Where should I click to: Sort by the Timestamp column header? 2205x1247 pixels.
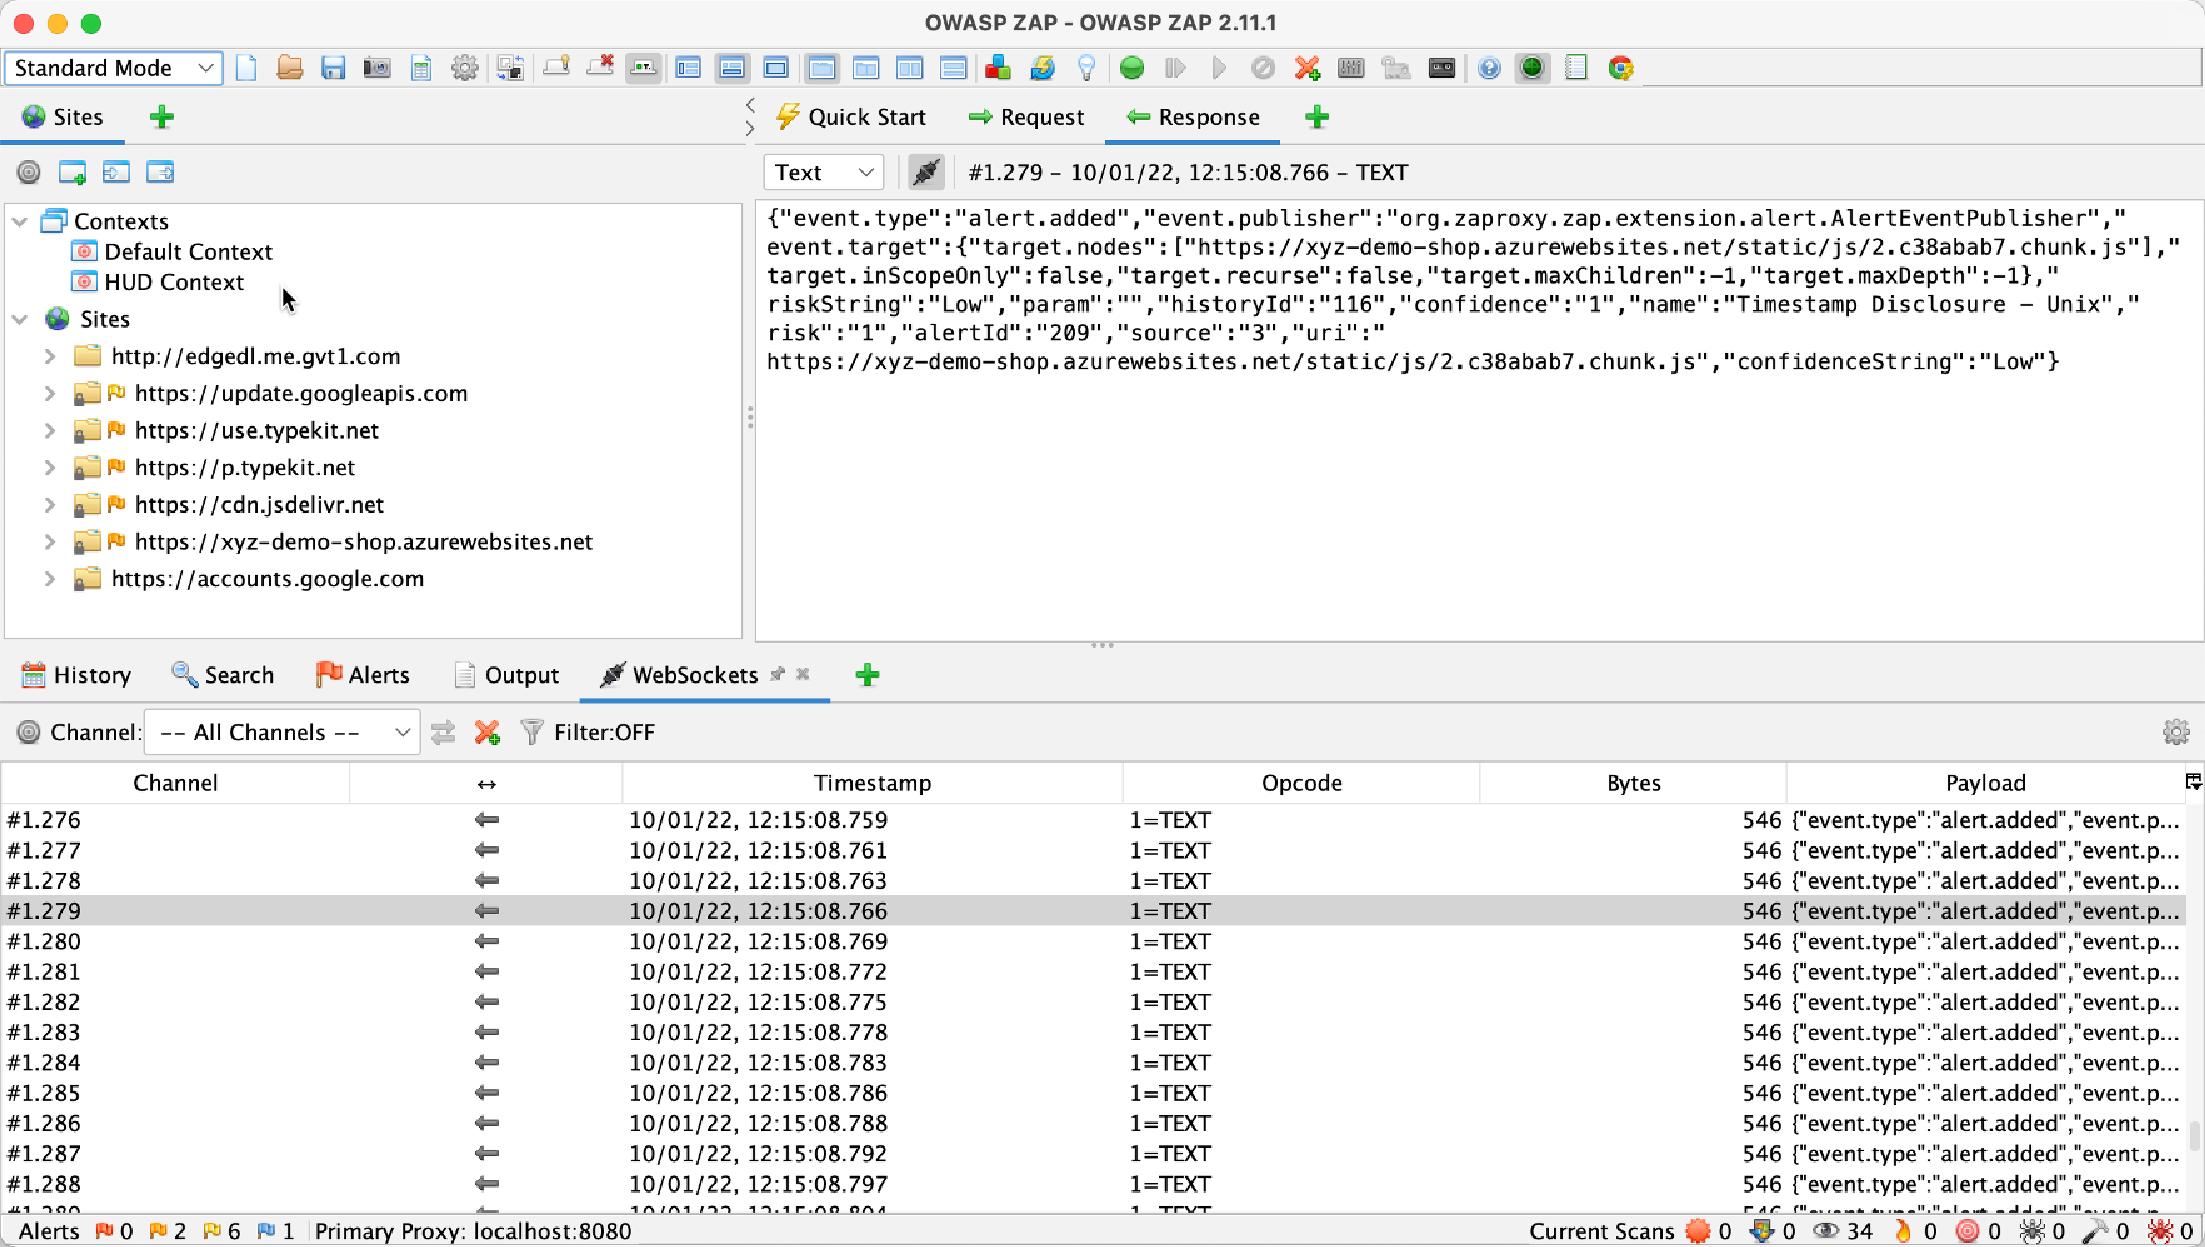pyautogui.click(x=872, y=783)
